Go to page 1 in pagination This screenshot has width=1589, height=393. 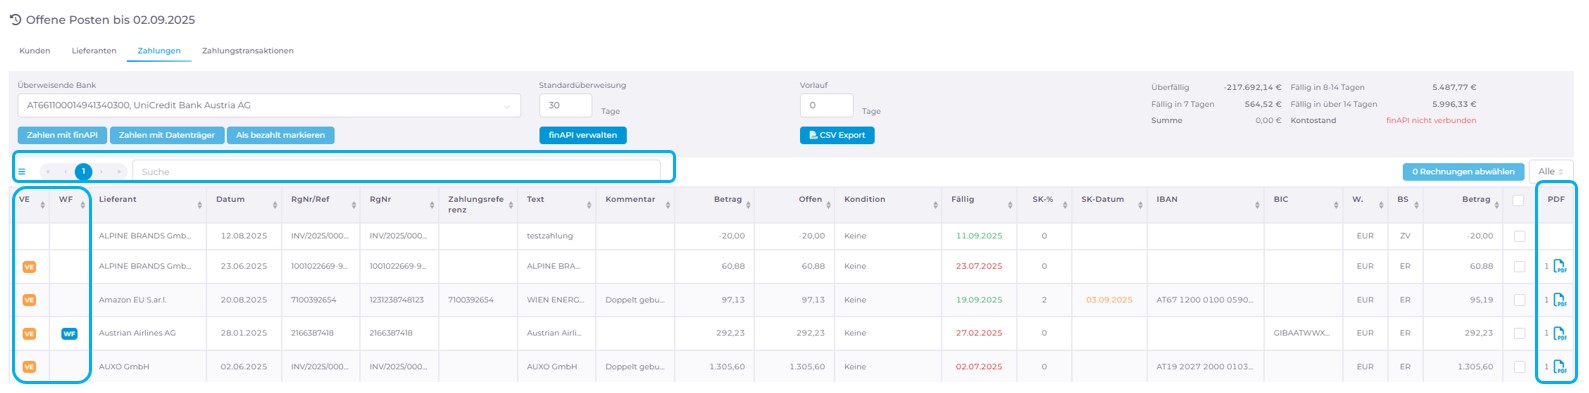pos(83,172)
